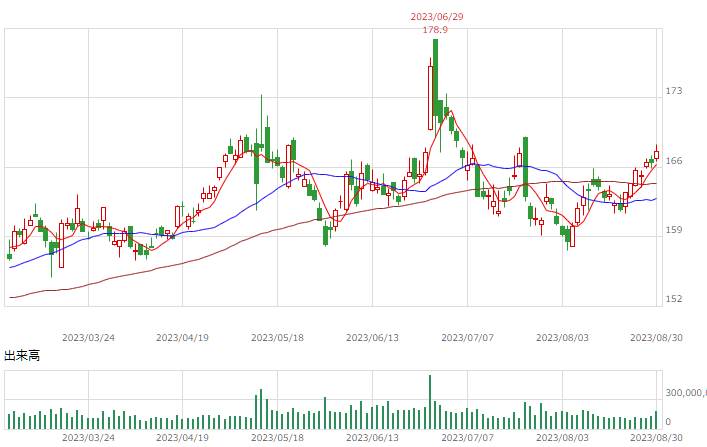Click the 300,000,0 volume axis label
This screenshot has width=707, height=447.
(x=686, y=393)
